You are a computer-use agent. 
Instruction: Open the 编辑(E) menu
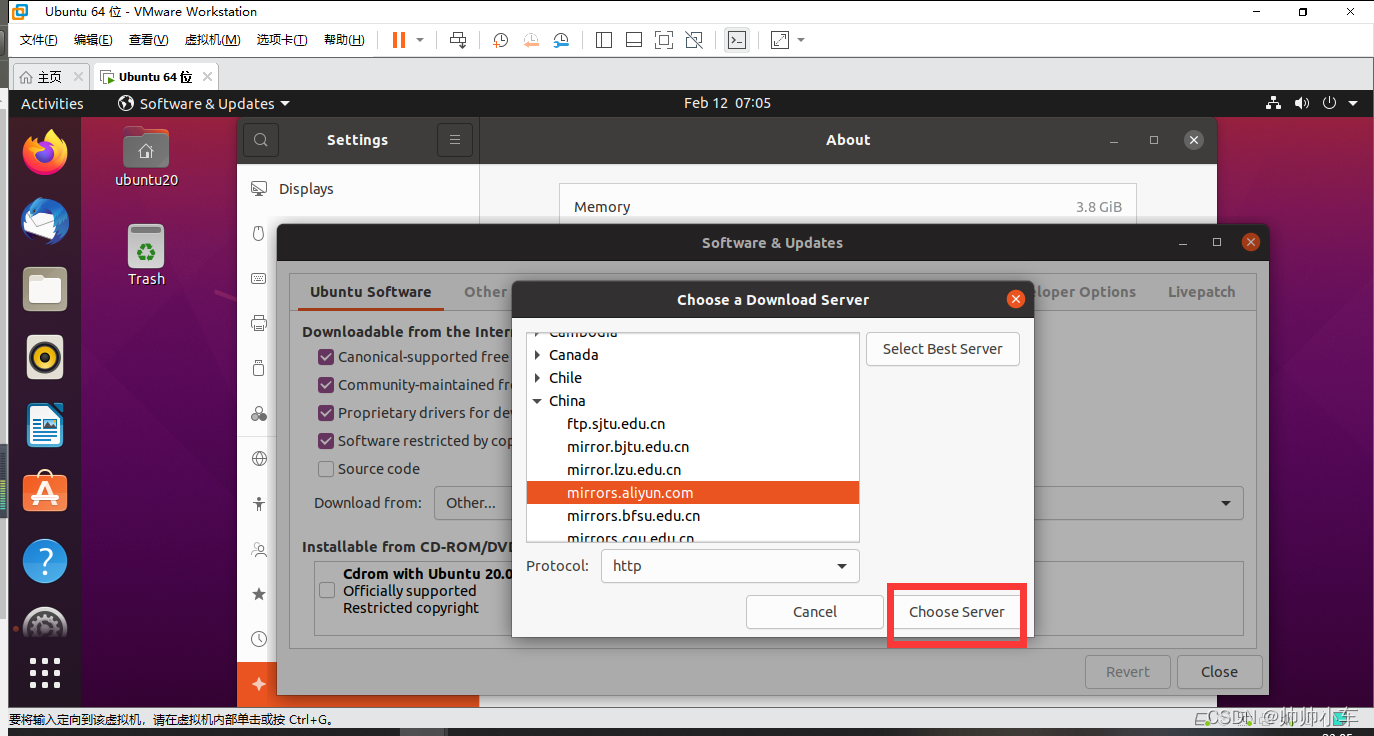93,40
